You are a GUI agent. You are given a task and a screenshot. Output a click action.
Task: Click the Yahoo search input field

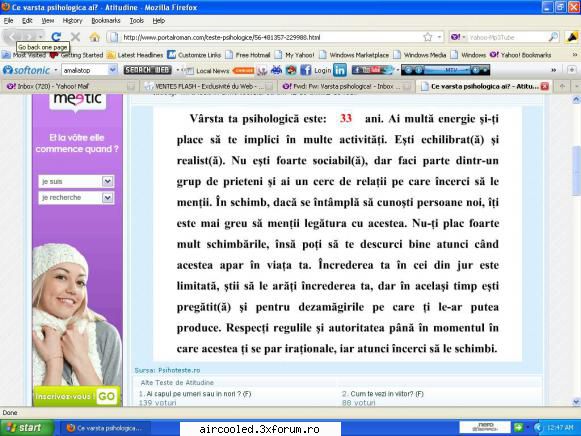click(507, 37)
